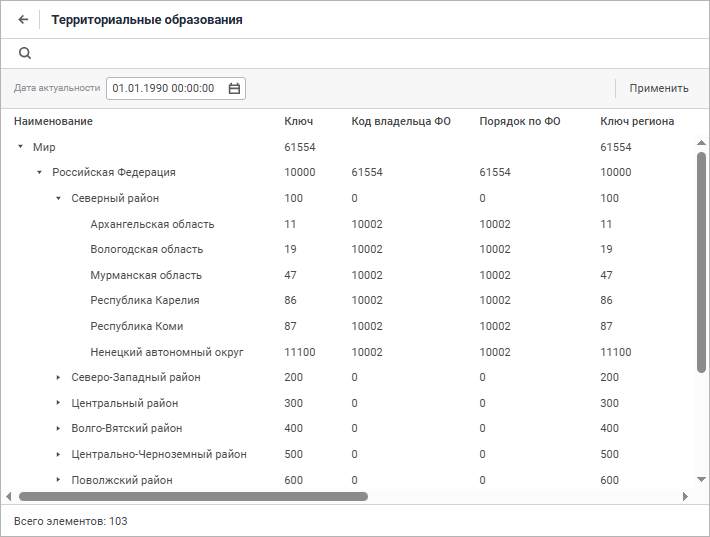The image size is (710, 537).
Task: Expand the Поволжский район node
Action: (x=58, y=480)
